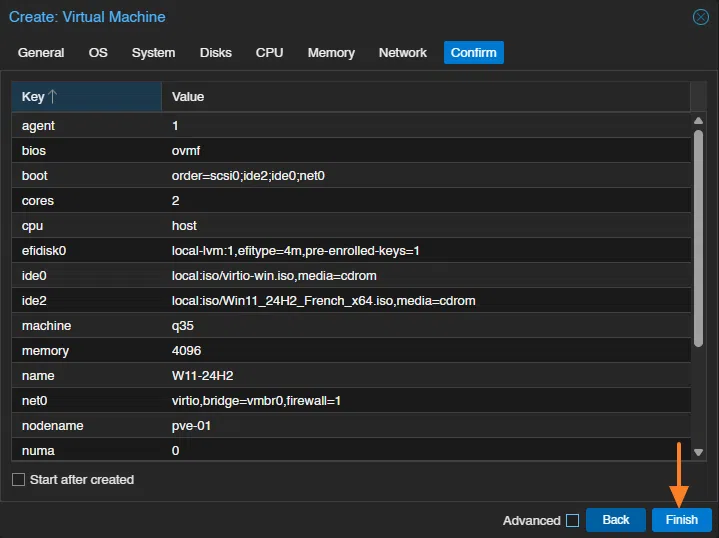Open the Disks tab
Image resolution: width=719 pixels, height=538 pixels.
[x=215, y=53]
